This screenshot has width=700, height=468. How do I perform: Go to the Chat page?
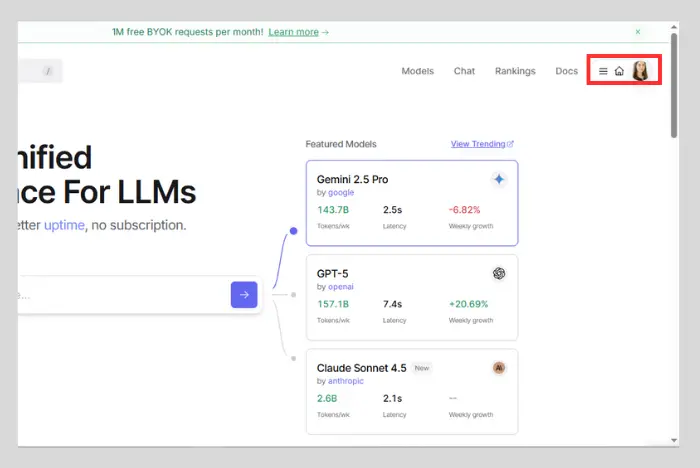click(464, 71)
